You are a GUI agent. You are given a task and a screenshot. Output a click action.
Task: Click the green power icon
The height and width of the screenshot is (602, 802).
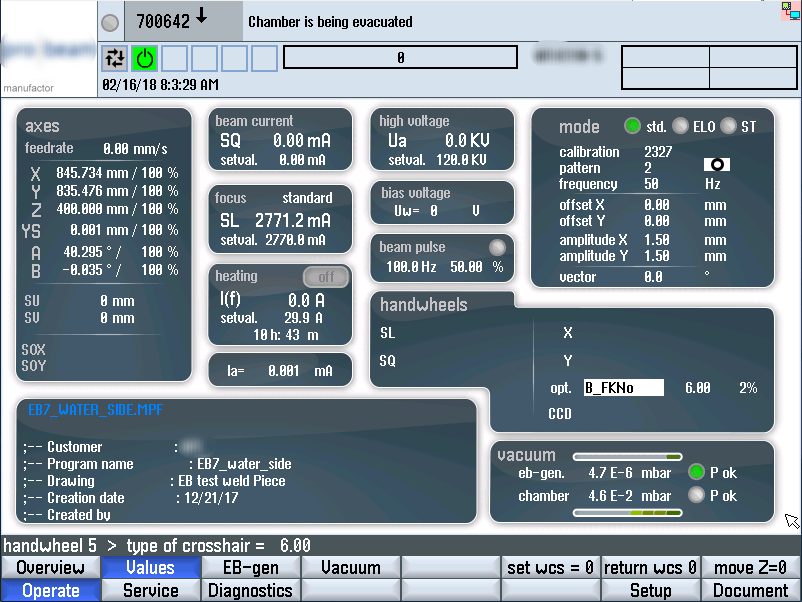146,58
